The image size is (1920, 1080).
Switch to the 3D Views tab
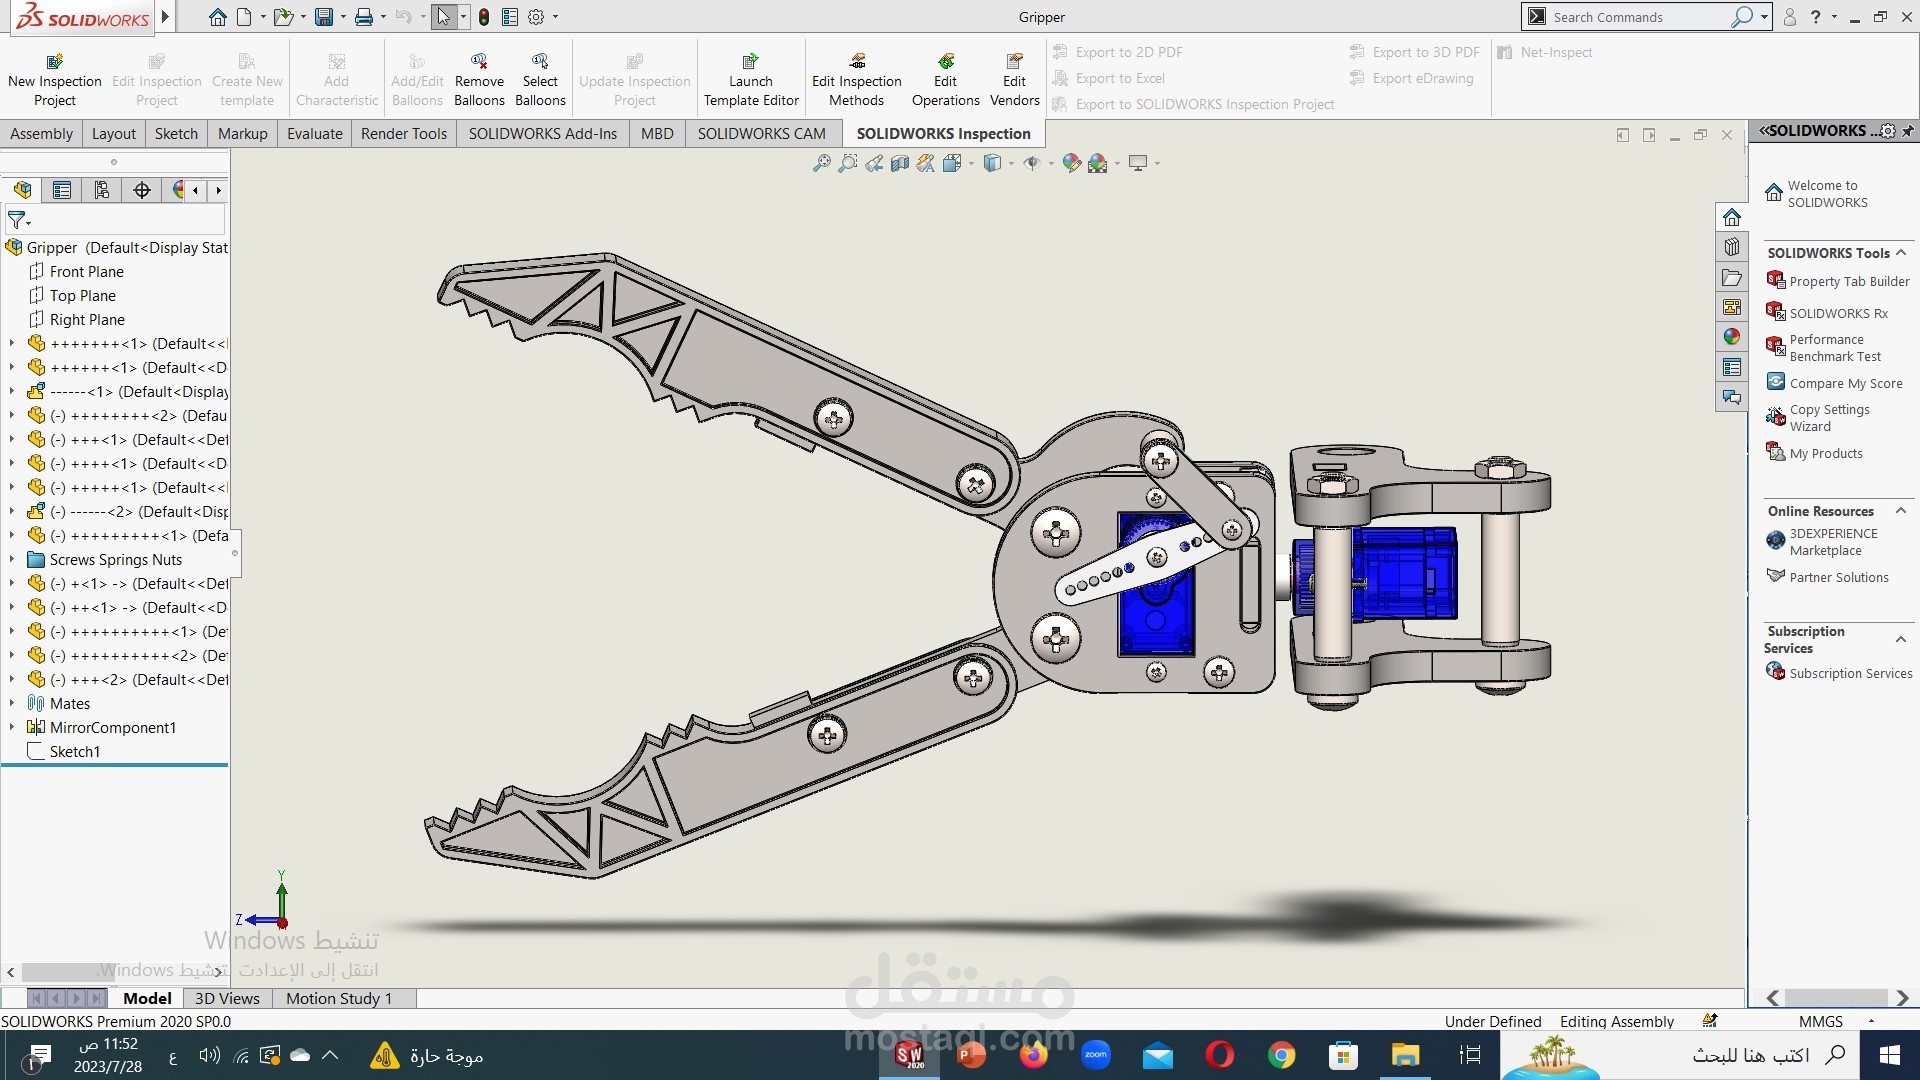pyautogui.click(x=227, y=998)
